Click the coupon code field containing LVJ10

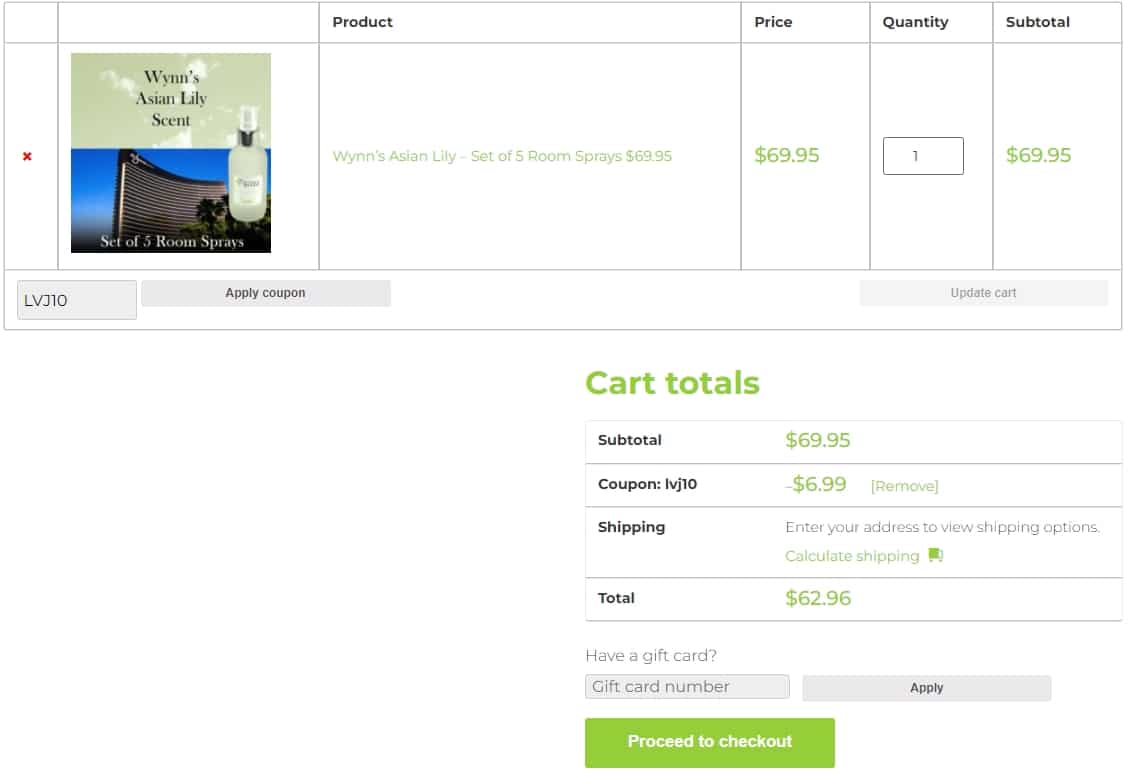[76, 300]
